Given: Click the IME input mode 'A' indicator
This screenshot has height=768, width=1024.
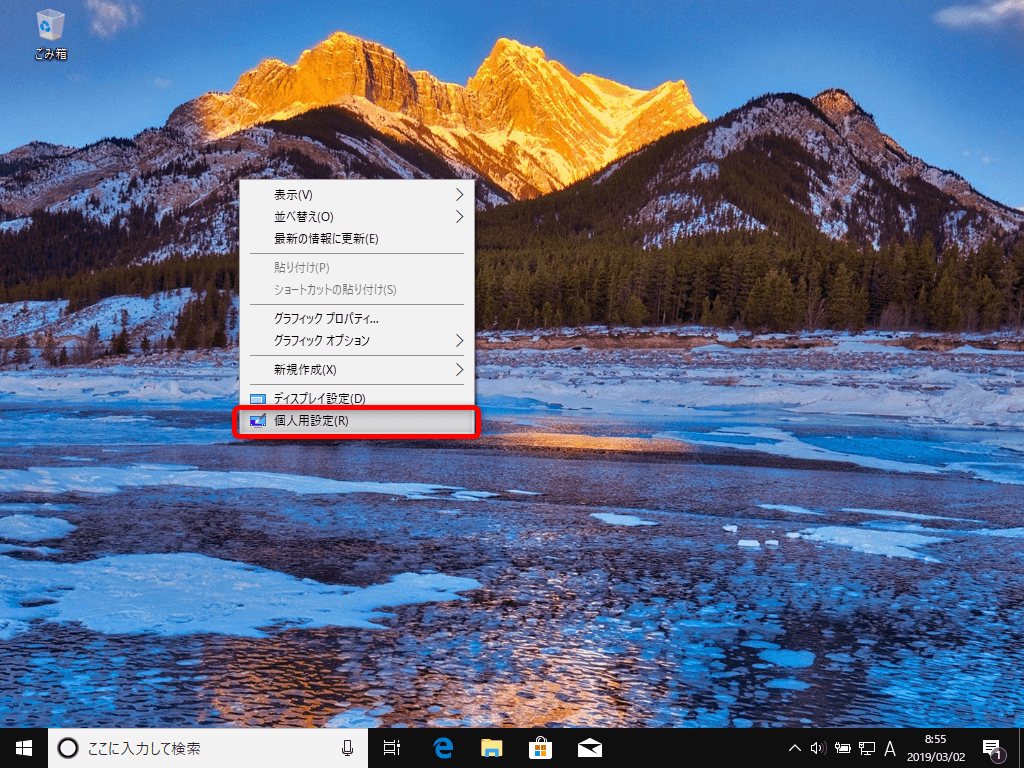Looking at the screenshot, I should tap(889, 748).
